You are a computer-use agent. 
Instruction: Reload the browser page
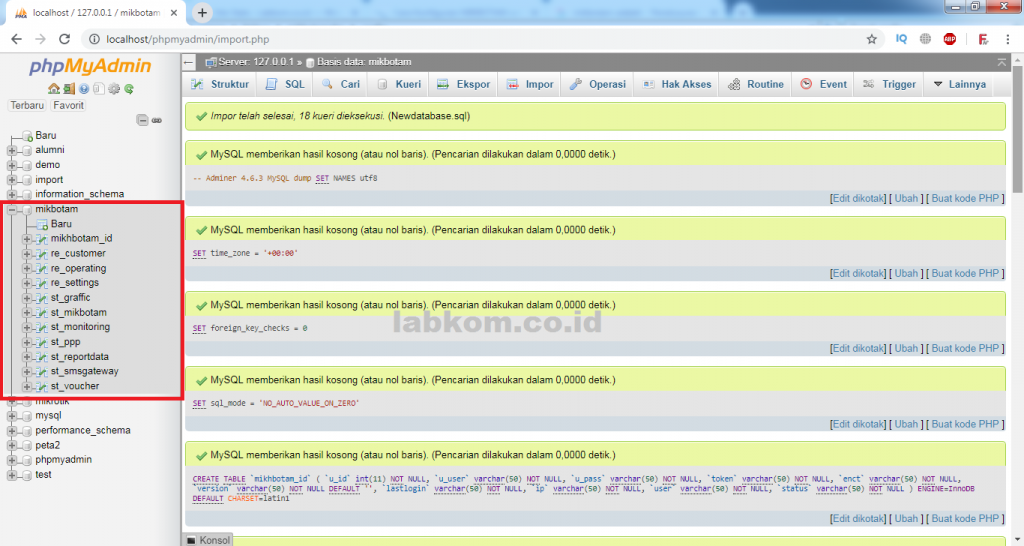[64, 39]
